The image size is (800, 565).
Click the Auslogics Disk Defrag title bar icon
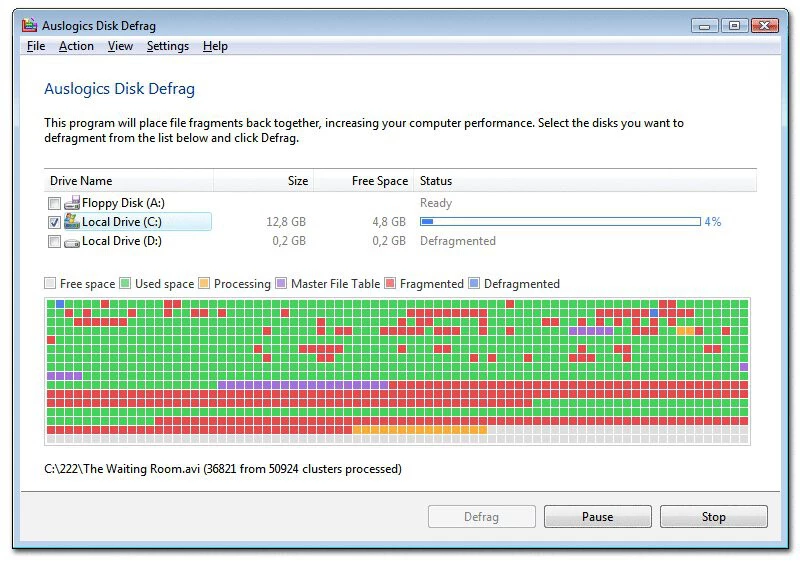(x=30, y=25)
